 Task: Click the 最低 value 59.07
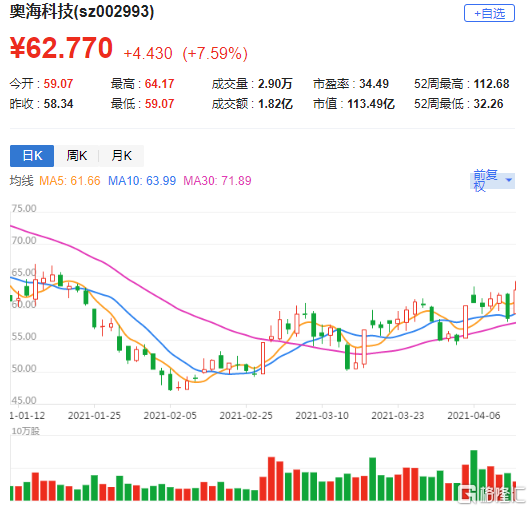pyautogui.click(x=159, y=103)
